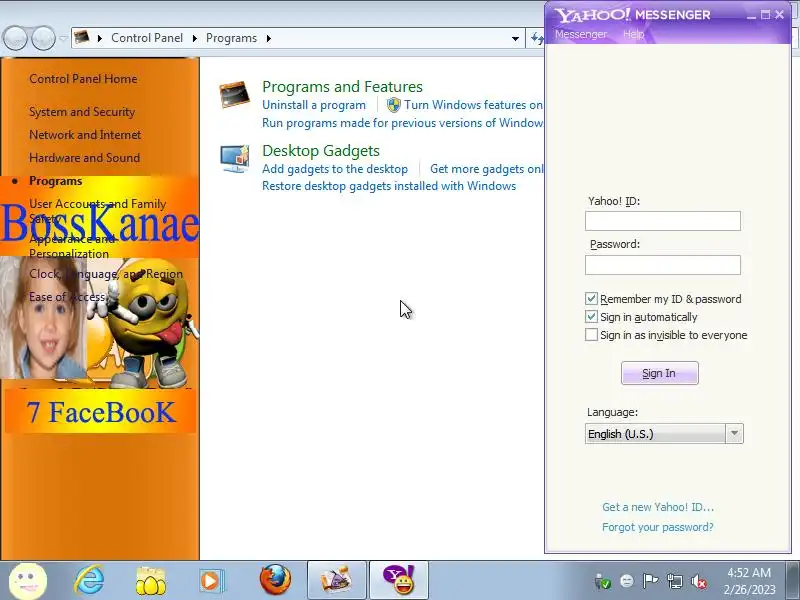Click the green check device tray icon

tap(603, 581)
